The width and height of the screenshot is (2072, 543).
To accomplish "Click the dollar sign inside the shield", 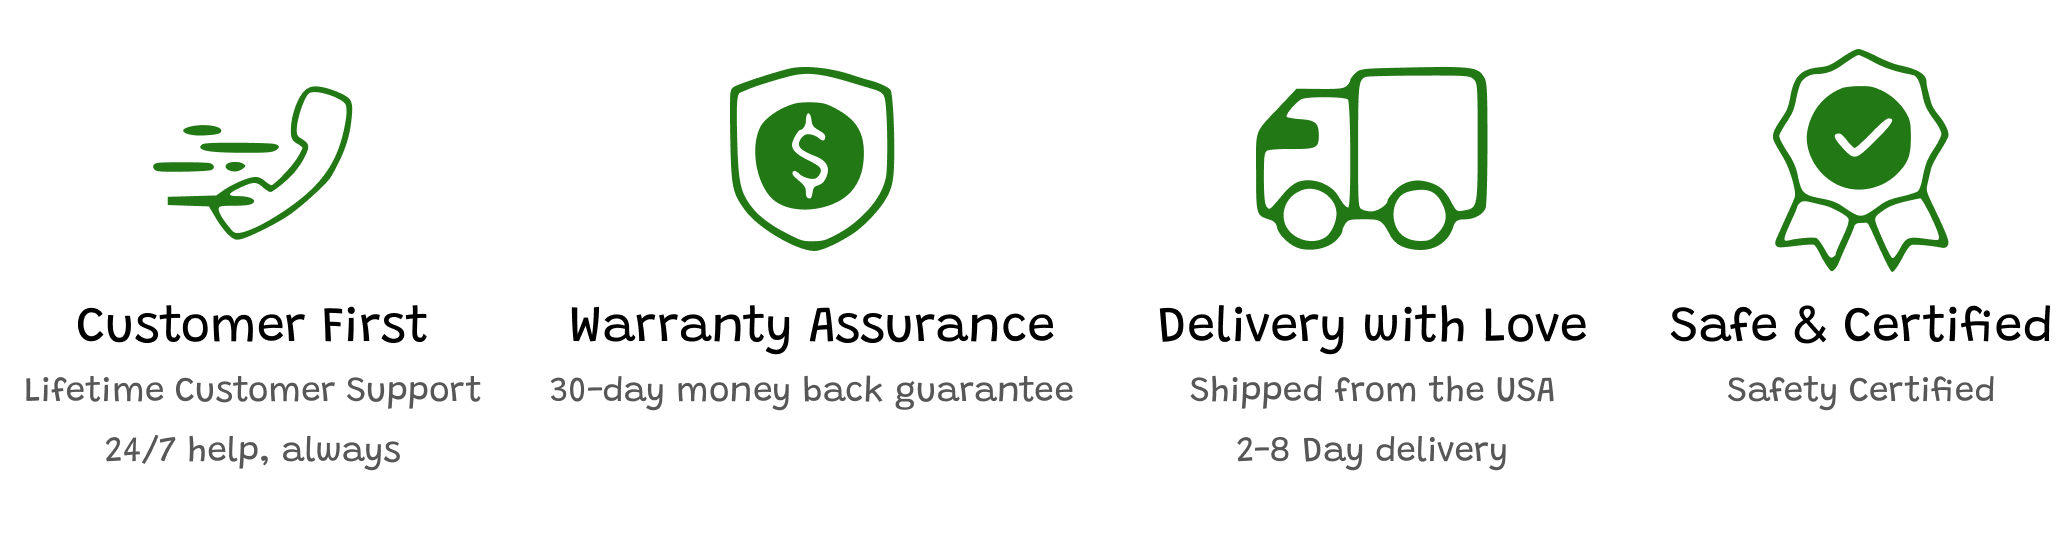I will 809,156.
